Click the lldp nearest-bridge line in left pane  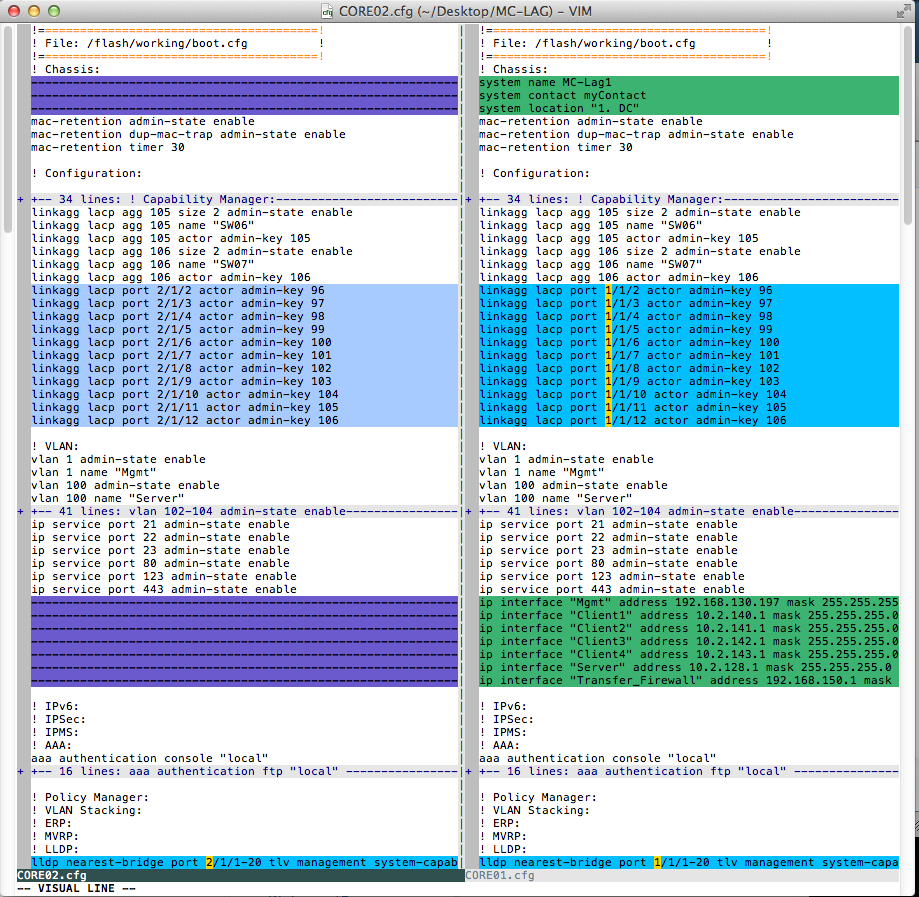(x=238, y=862)
